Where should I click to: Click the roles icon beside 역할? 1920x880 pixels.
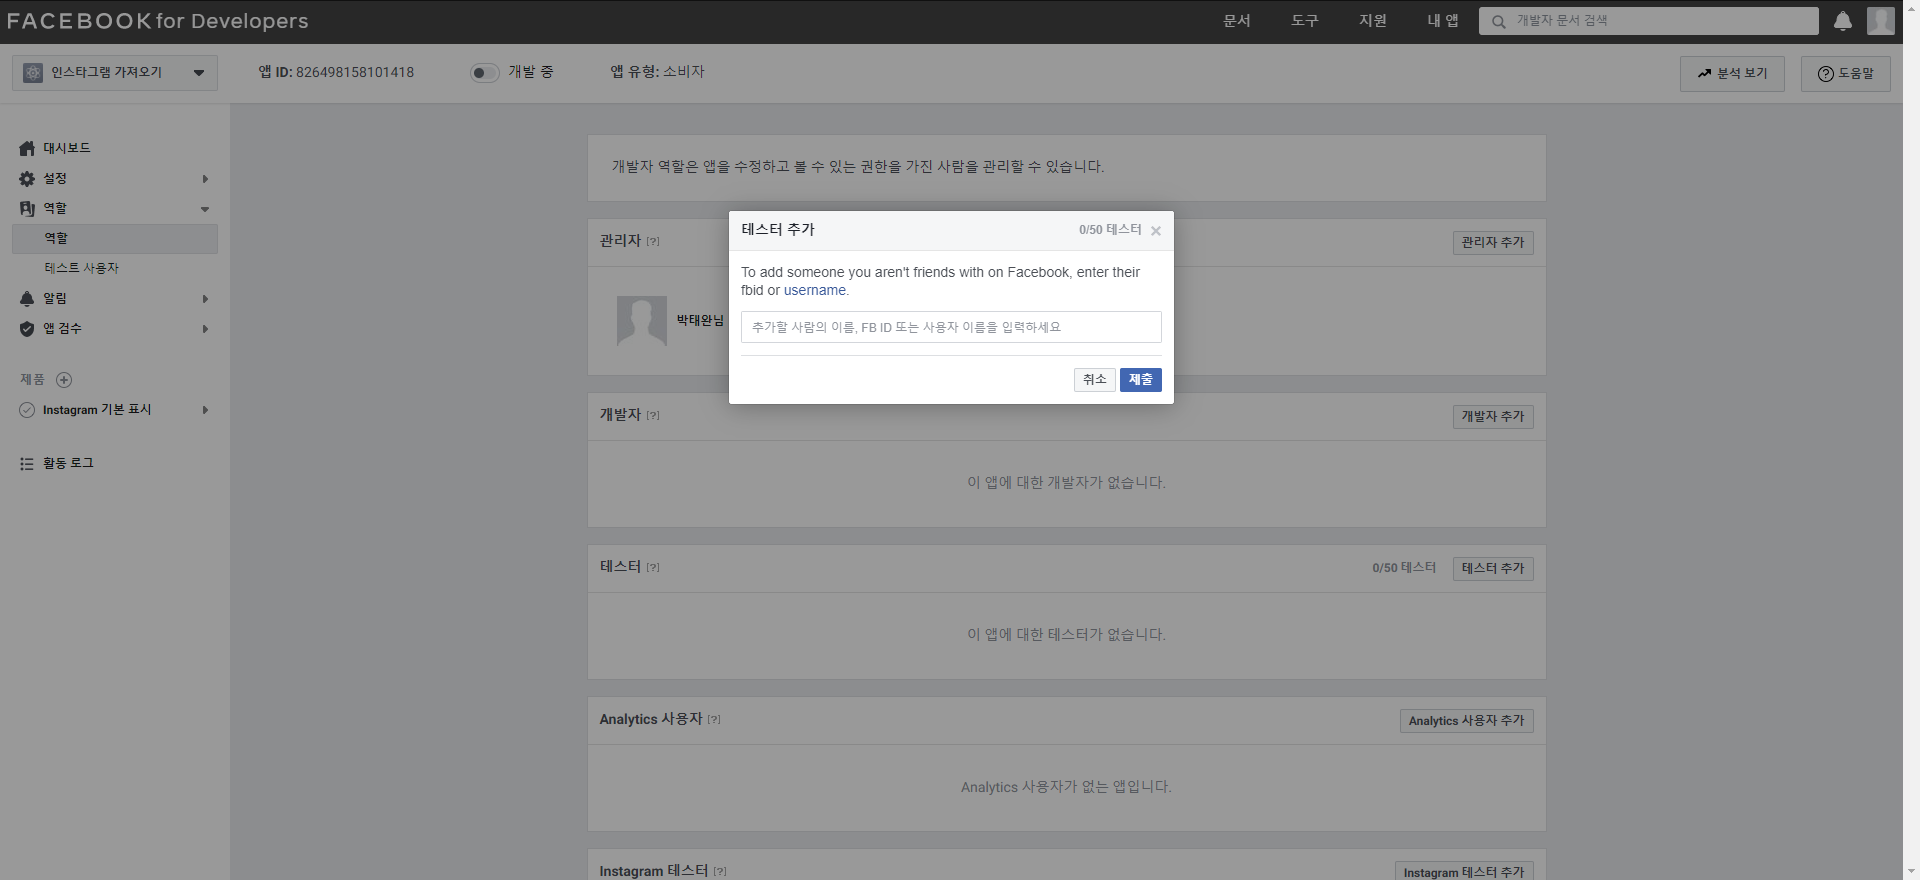[x=27, y=208]
